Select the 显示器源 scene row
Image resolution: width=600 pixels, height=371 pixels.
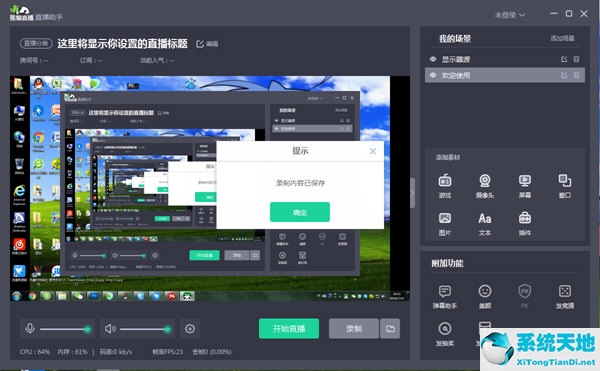pyautogui.click(x=505, y=59)
